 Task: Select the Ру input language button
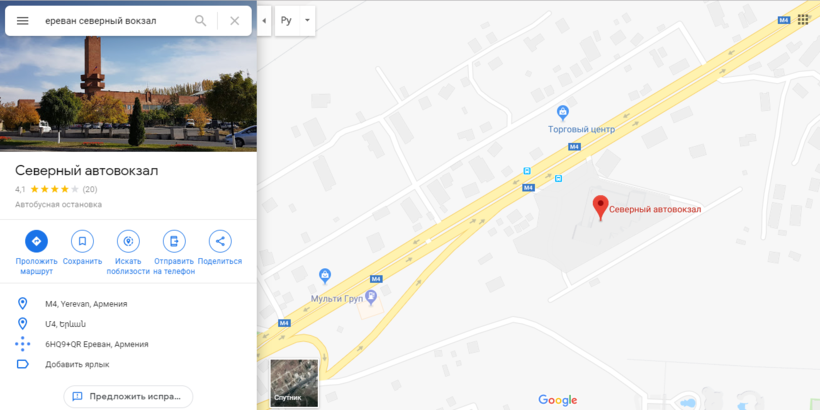(287, 21)
